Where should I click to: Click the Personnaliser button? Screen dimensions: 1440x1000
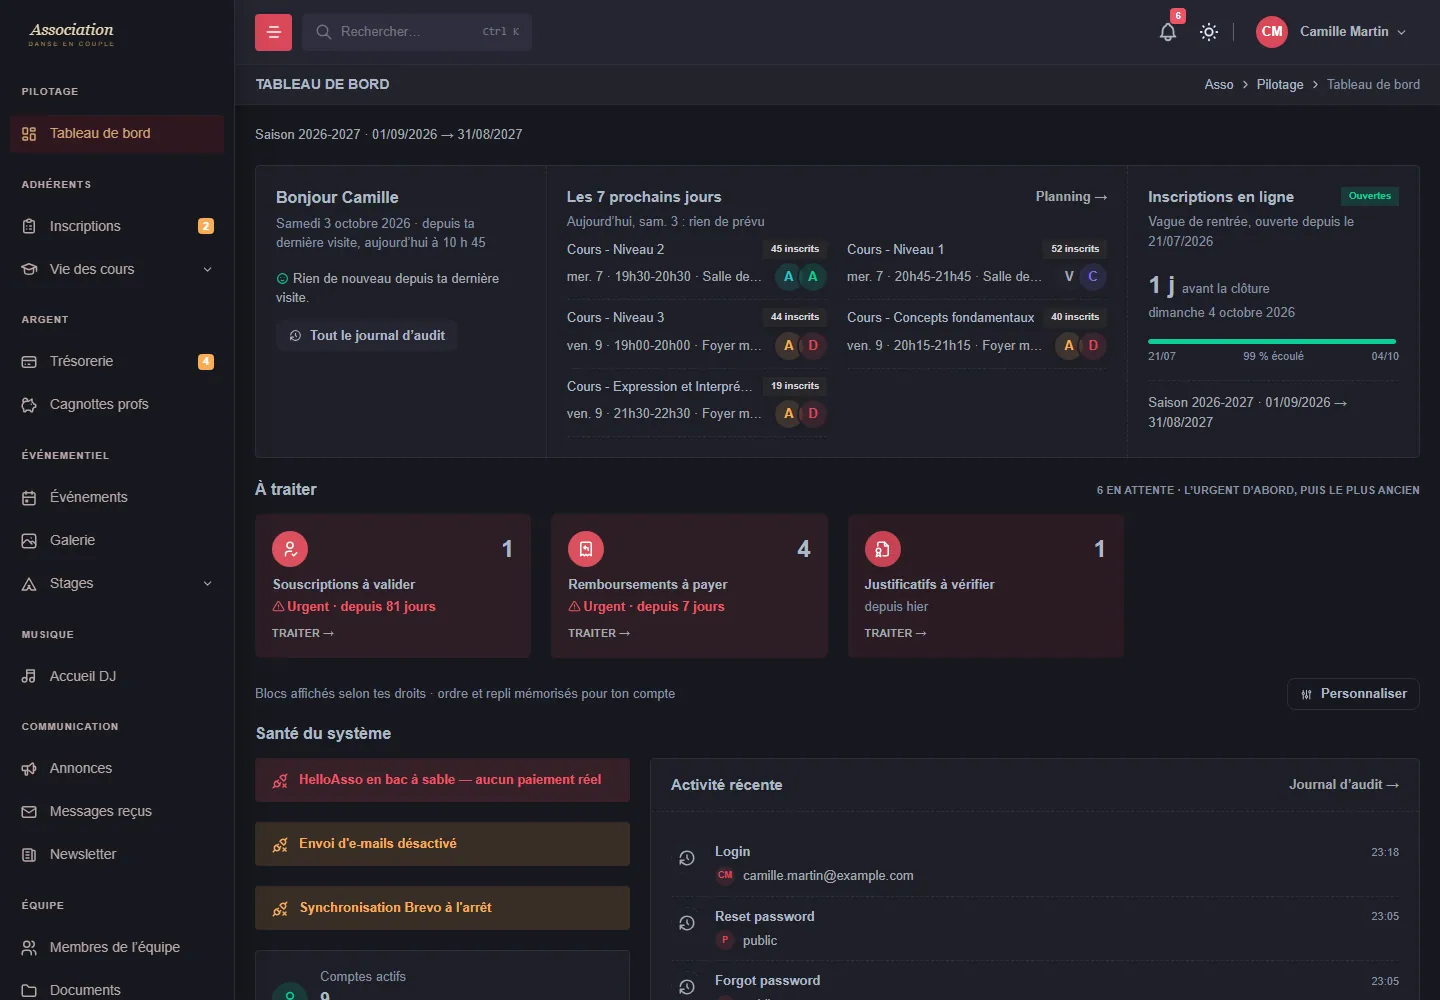pos(1353,694)
